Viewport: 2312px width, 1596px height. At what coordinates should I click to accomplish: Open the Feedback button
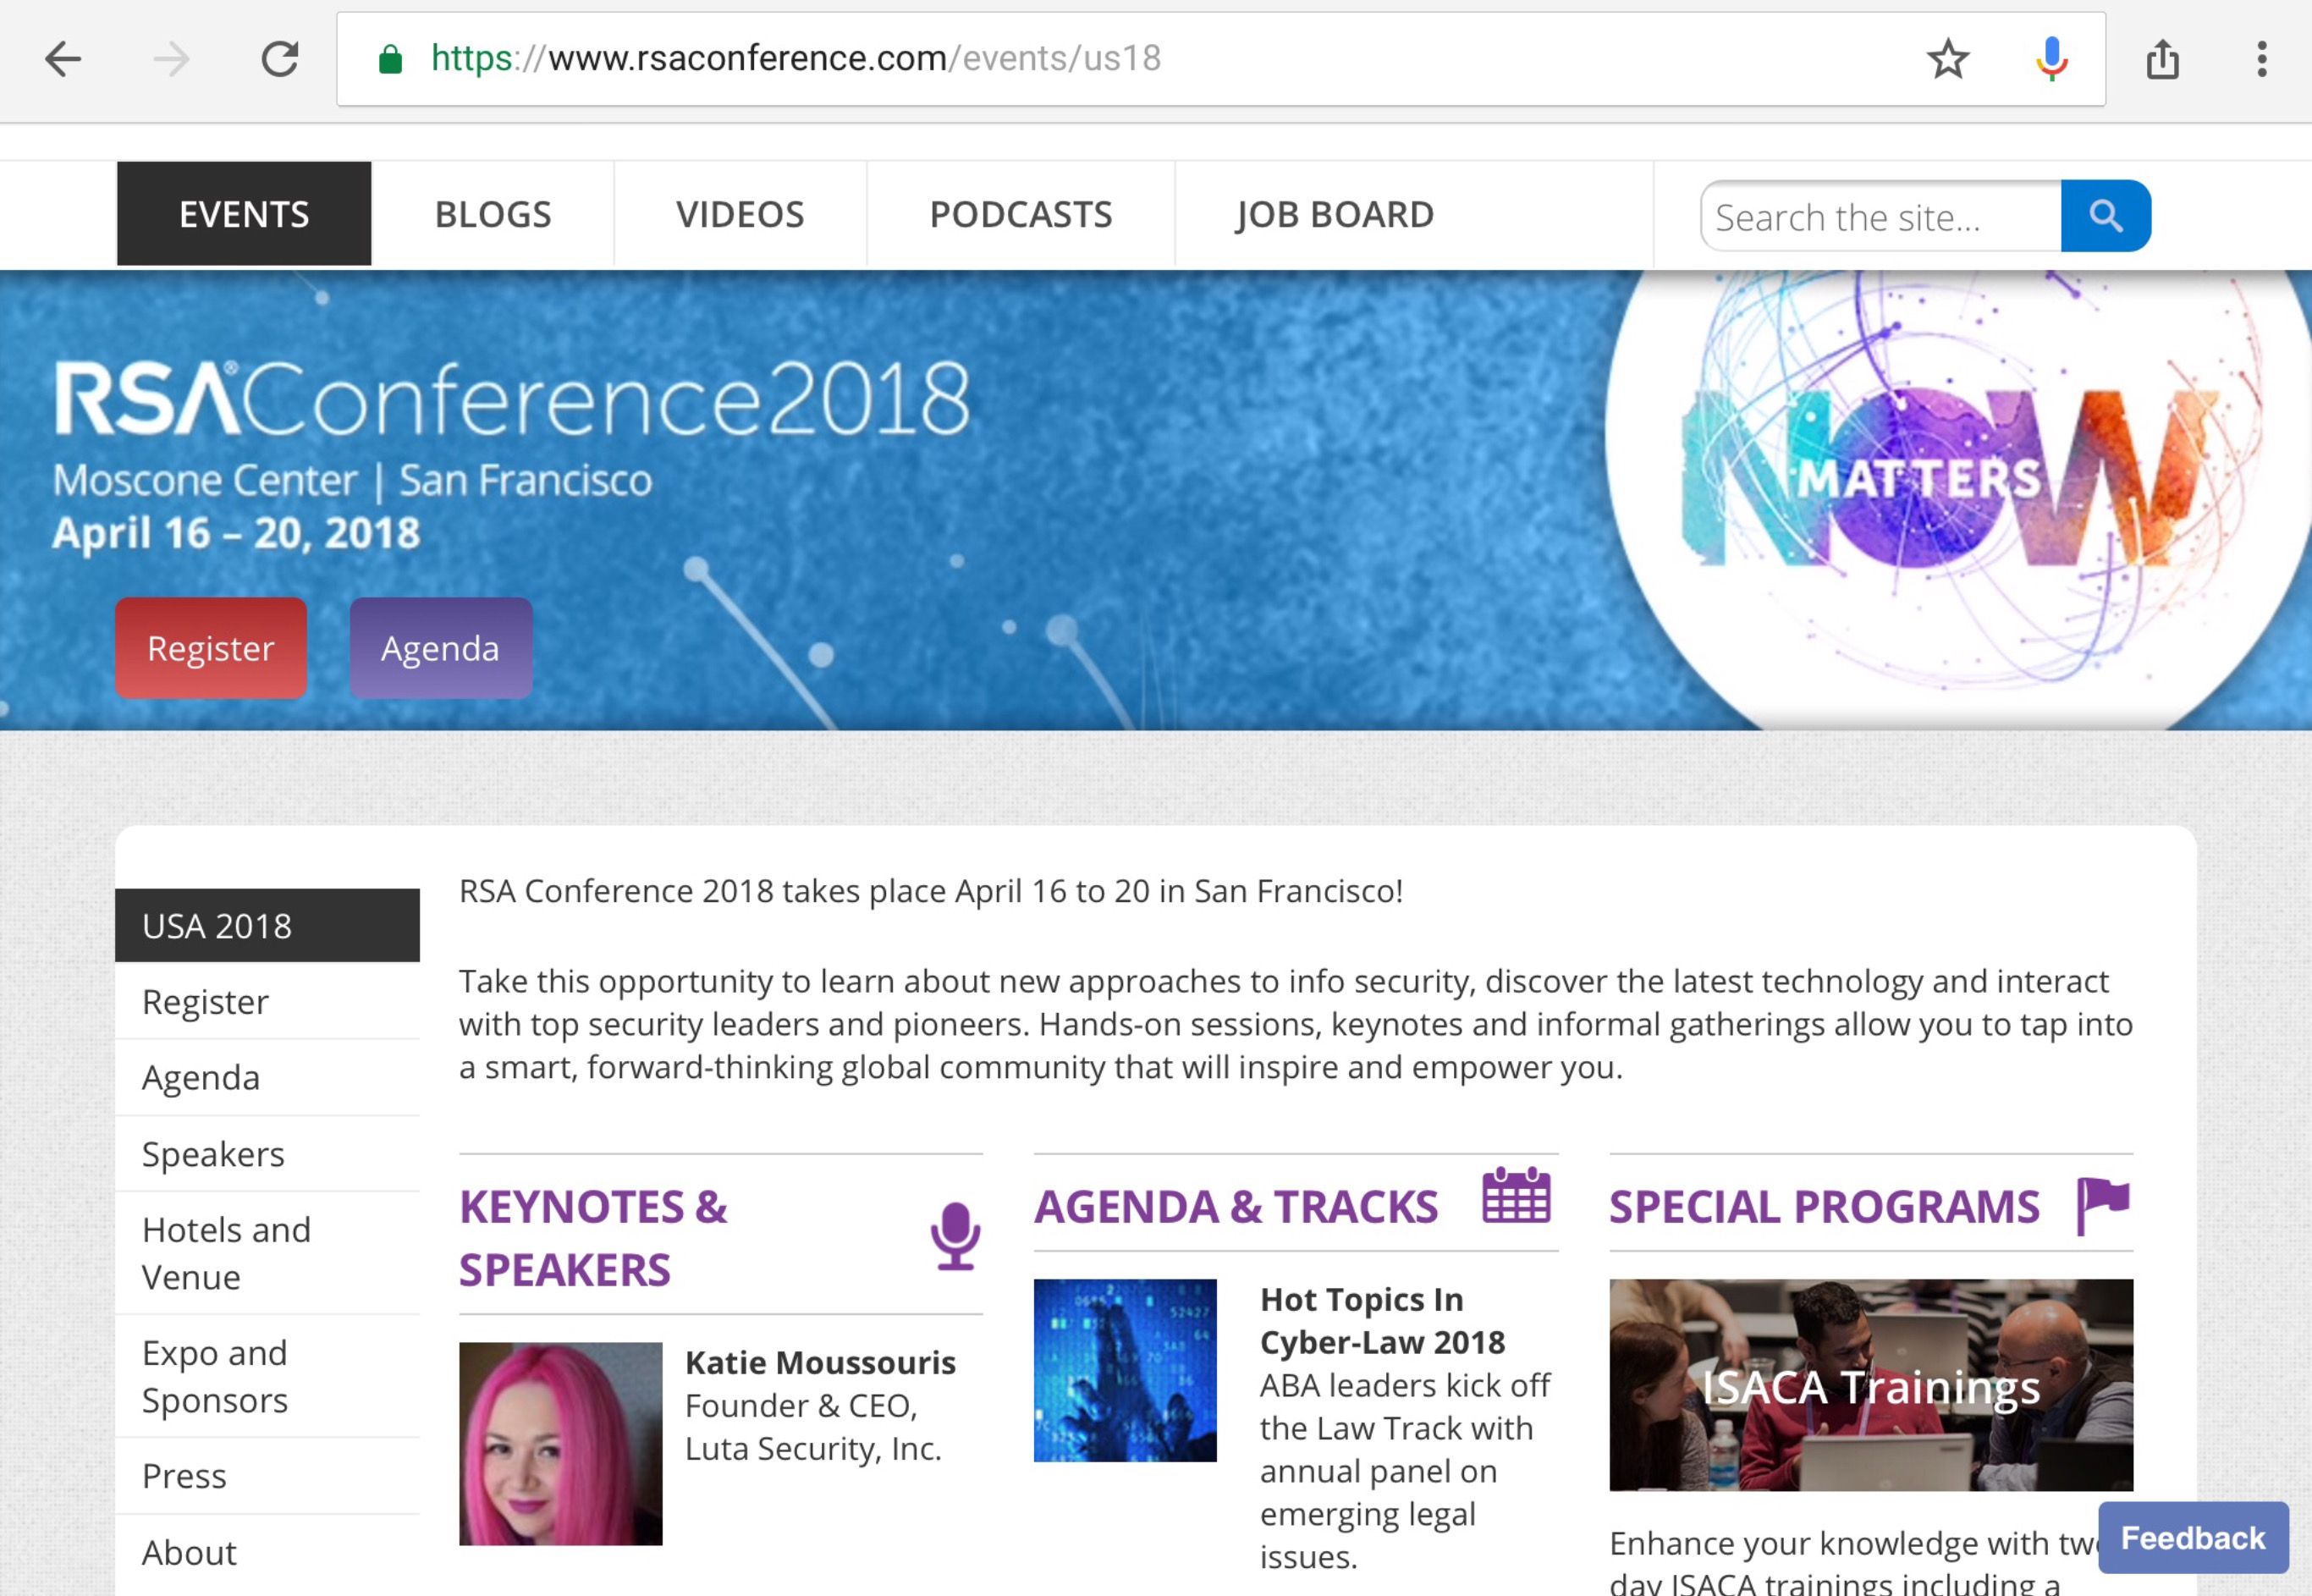click(2193, 1538)
